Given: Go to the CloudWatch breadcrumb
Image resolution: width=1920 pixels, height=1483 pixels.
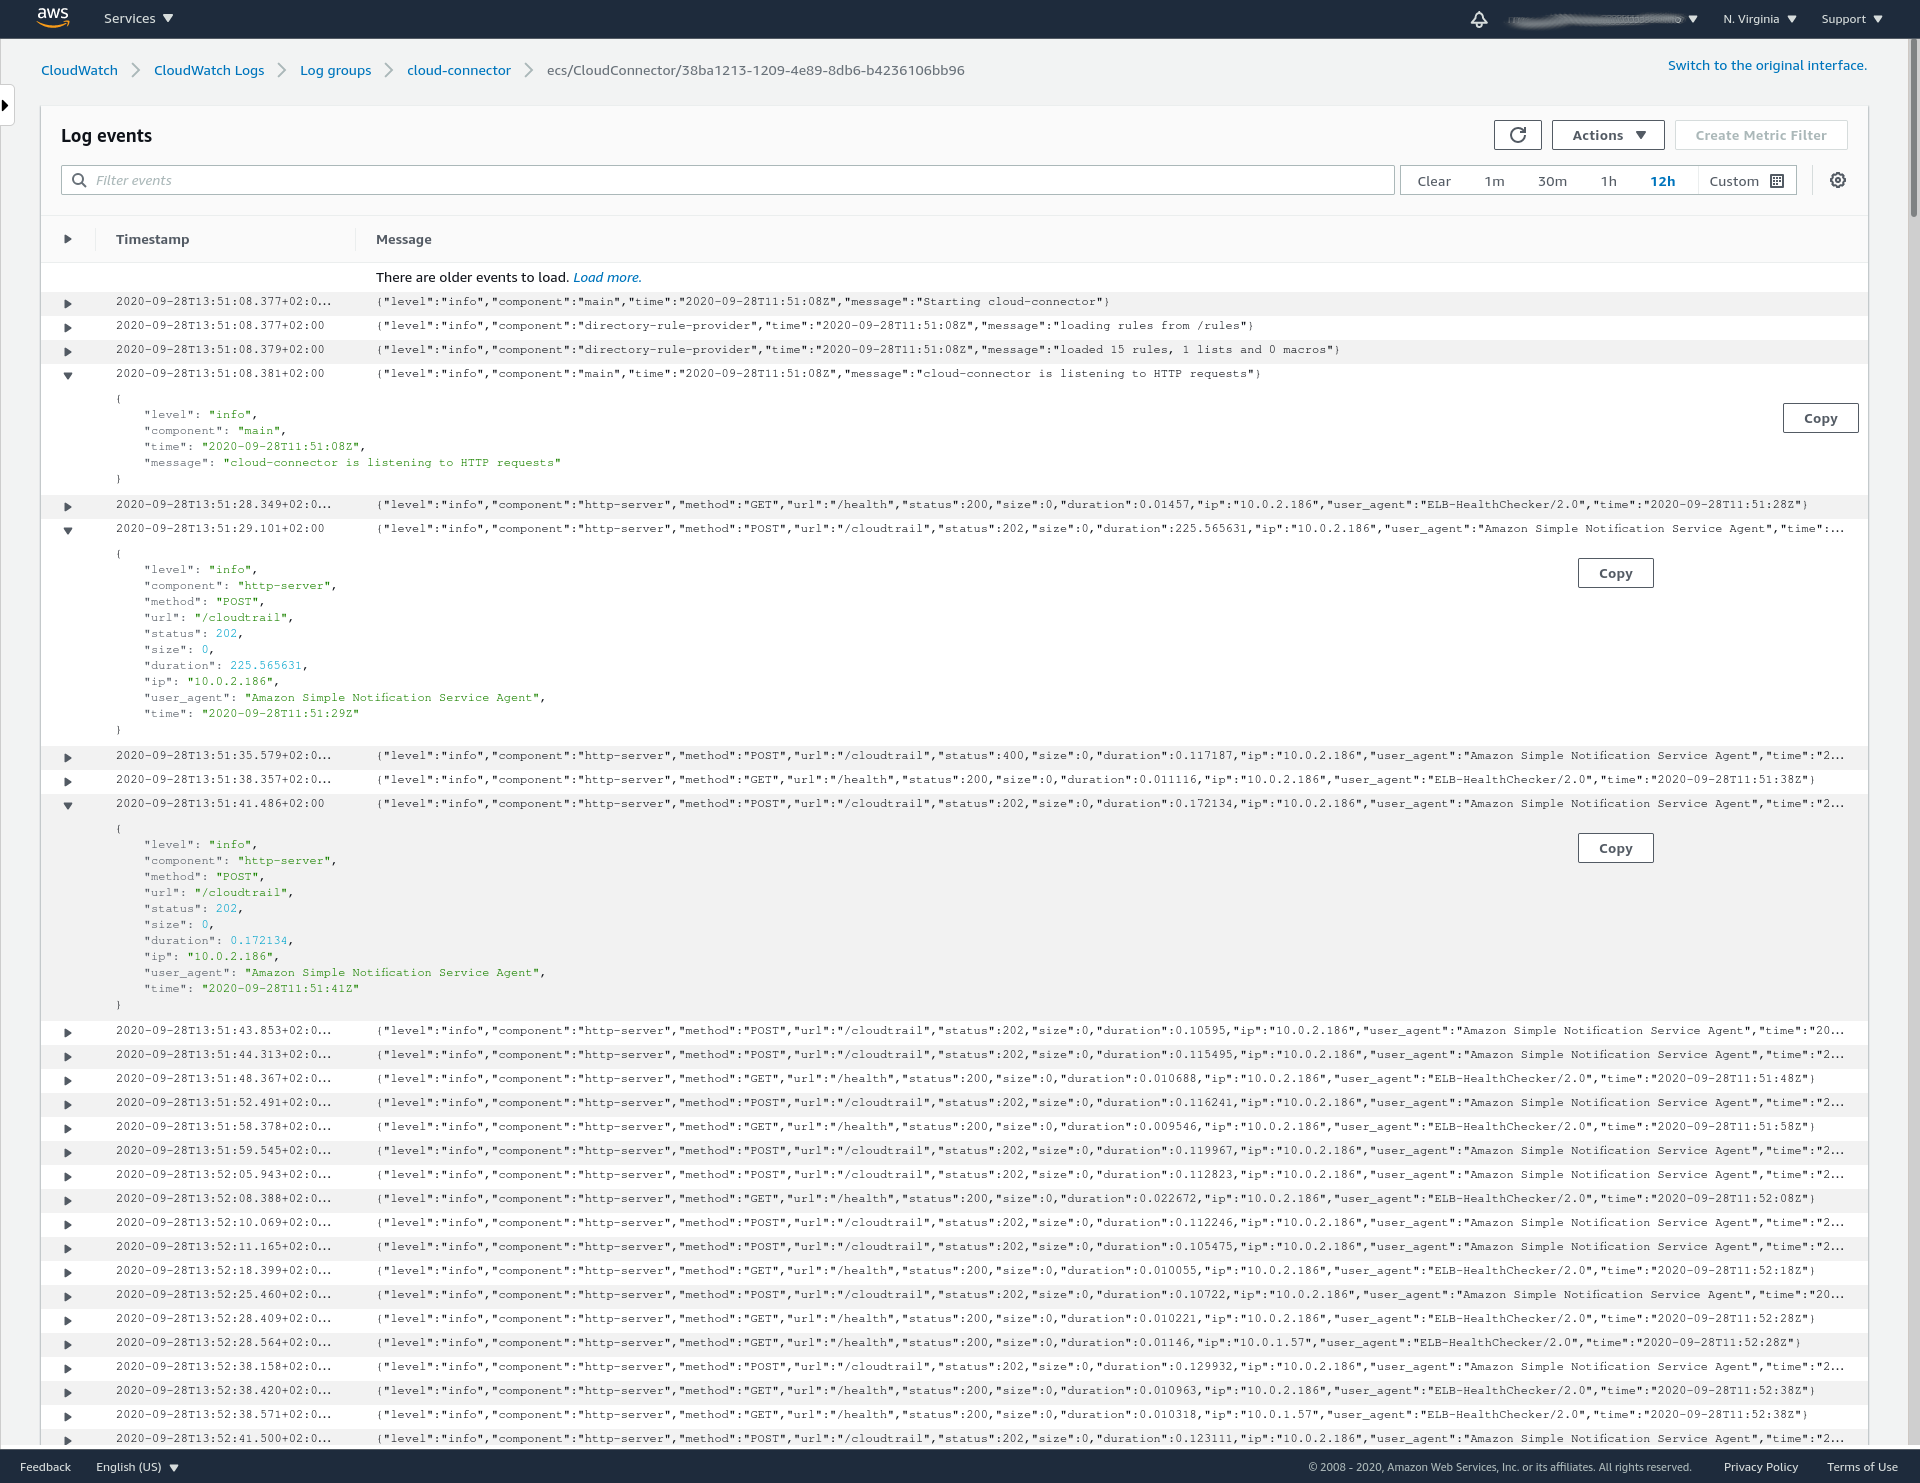Looking at the screenshot, I should click(79, 70).
